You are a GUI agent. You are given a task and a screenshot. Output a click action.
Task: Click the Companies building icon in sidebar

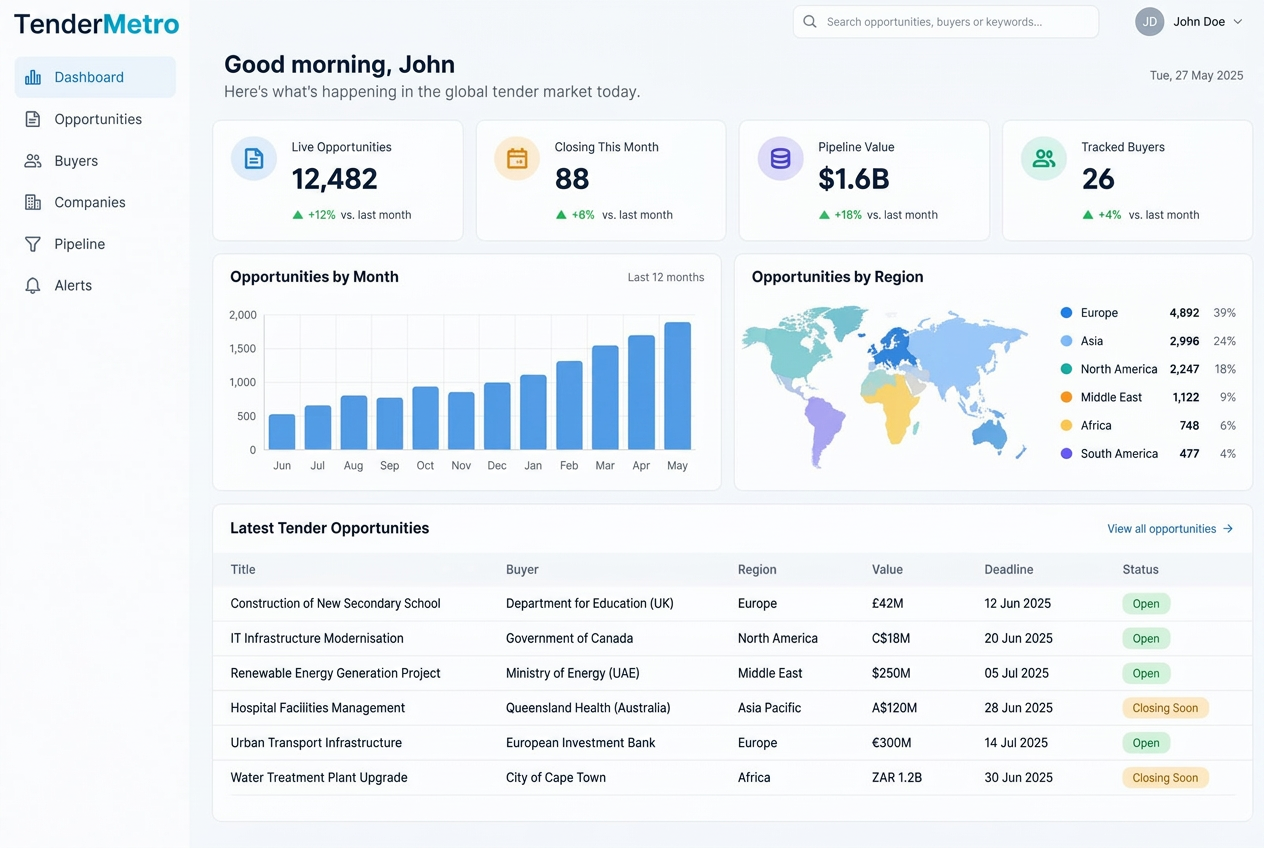coord(33,202)
